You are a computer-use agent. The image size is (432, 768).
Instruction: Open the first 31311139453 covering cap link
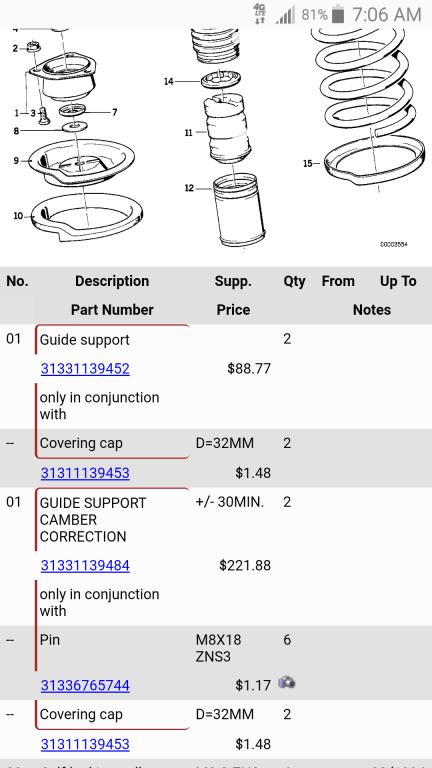(x=85, y=473)
